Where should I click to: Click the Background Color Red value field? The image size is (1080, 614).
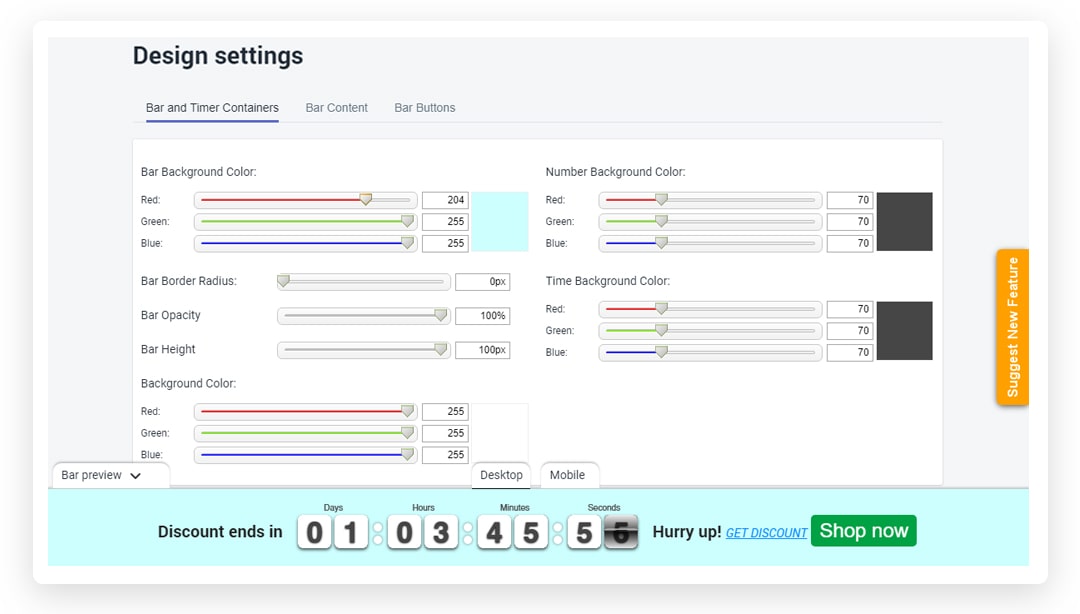tap(446, 411)
